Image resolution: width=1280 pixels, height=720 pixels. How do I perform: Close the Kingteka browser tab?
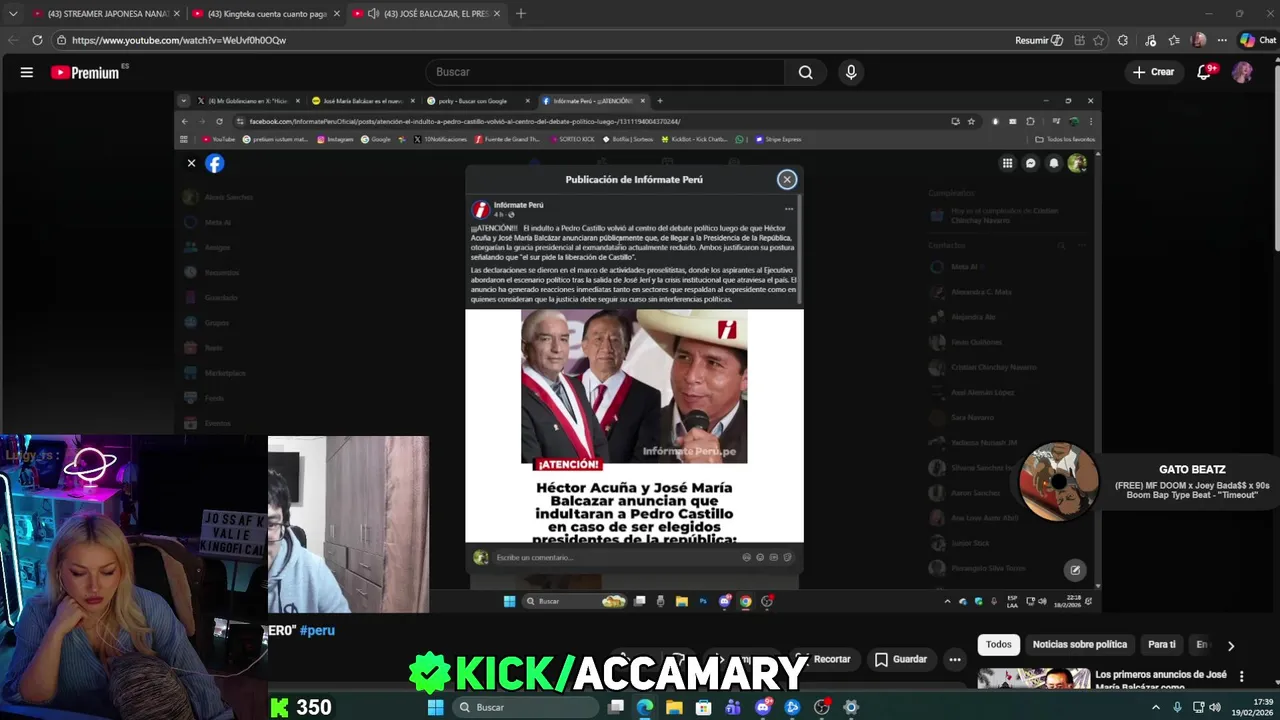[x=336, y=14]
